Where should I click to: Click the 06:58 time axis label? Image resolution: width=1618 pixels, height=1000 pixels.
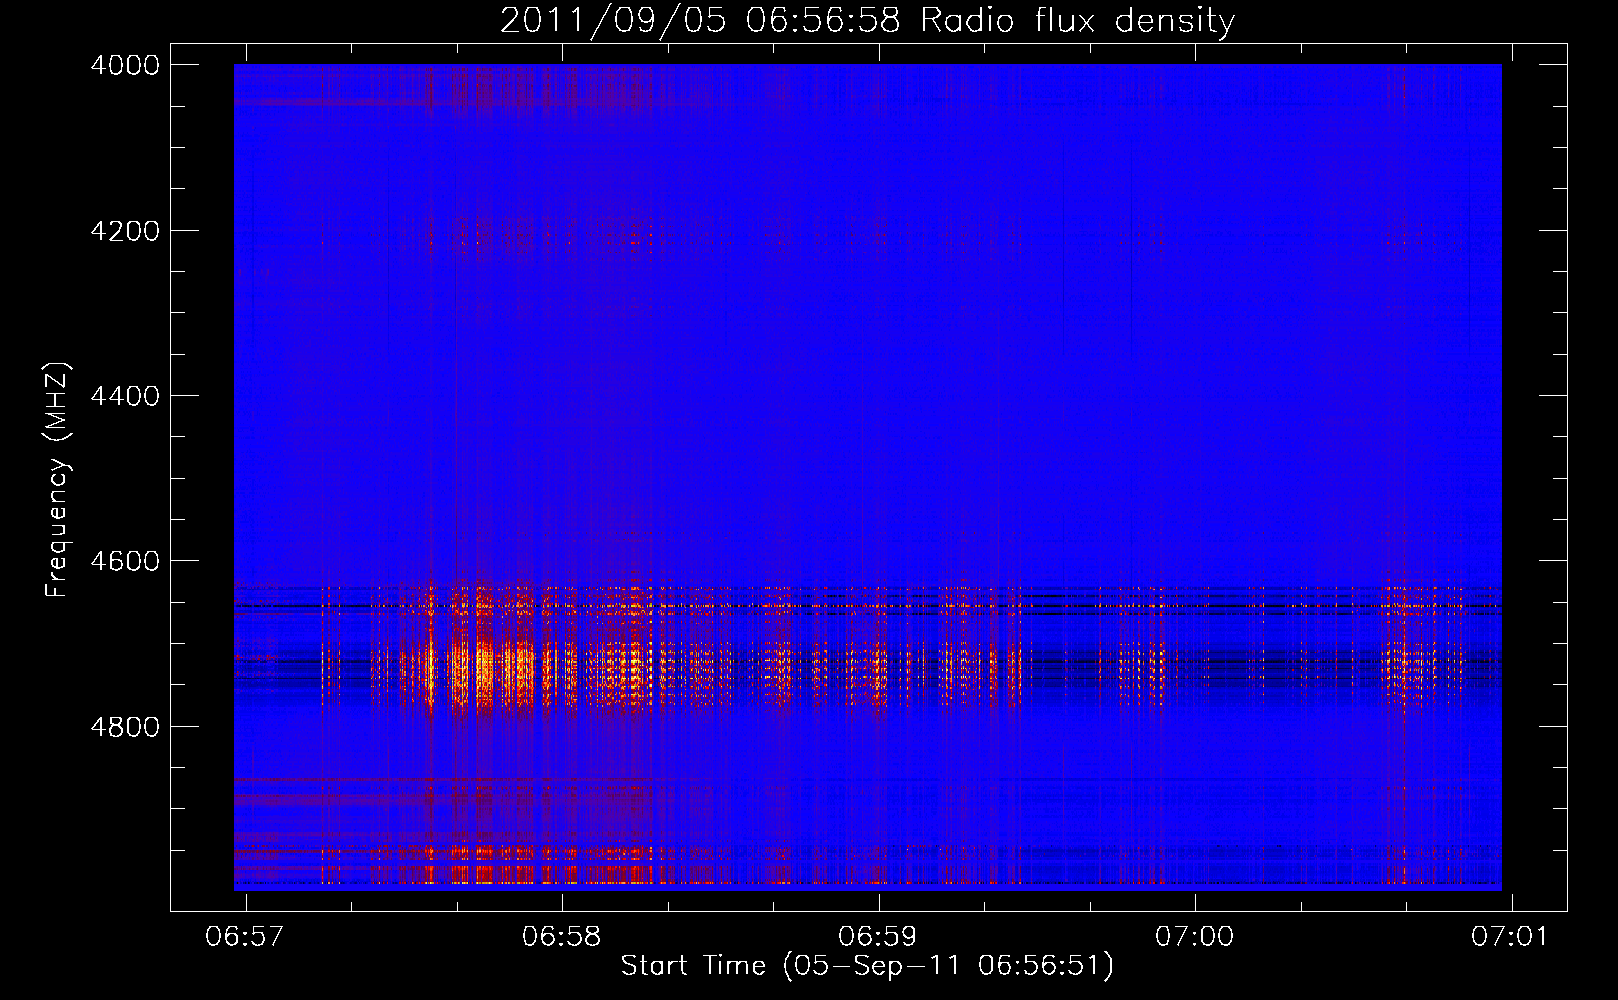[562, 937]
